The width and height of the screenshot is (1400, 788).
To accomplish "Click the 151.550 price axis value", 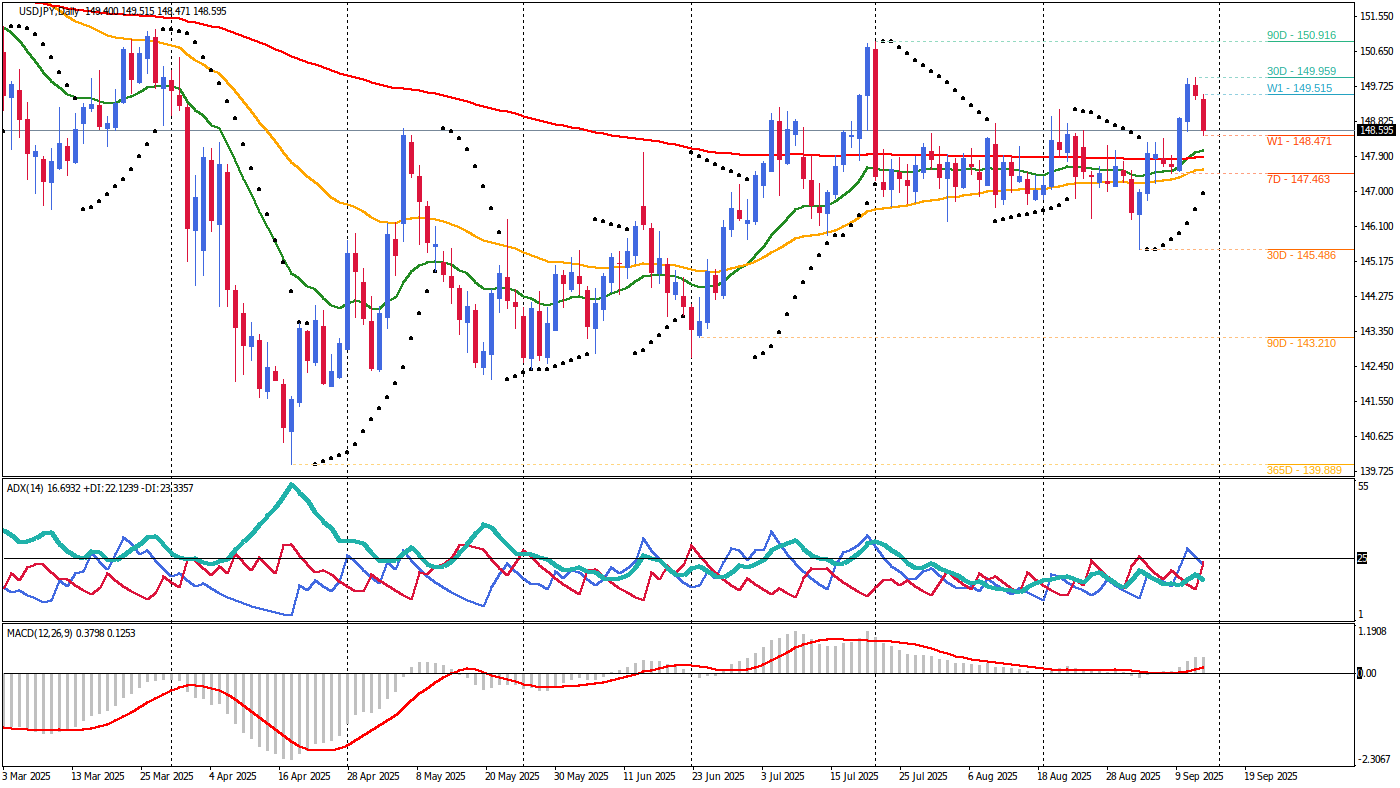I will (x=1377, y=16).
